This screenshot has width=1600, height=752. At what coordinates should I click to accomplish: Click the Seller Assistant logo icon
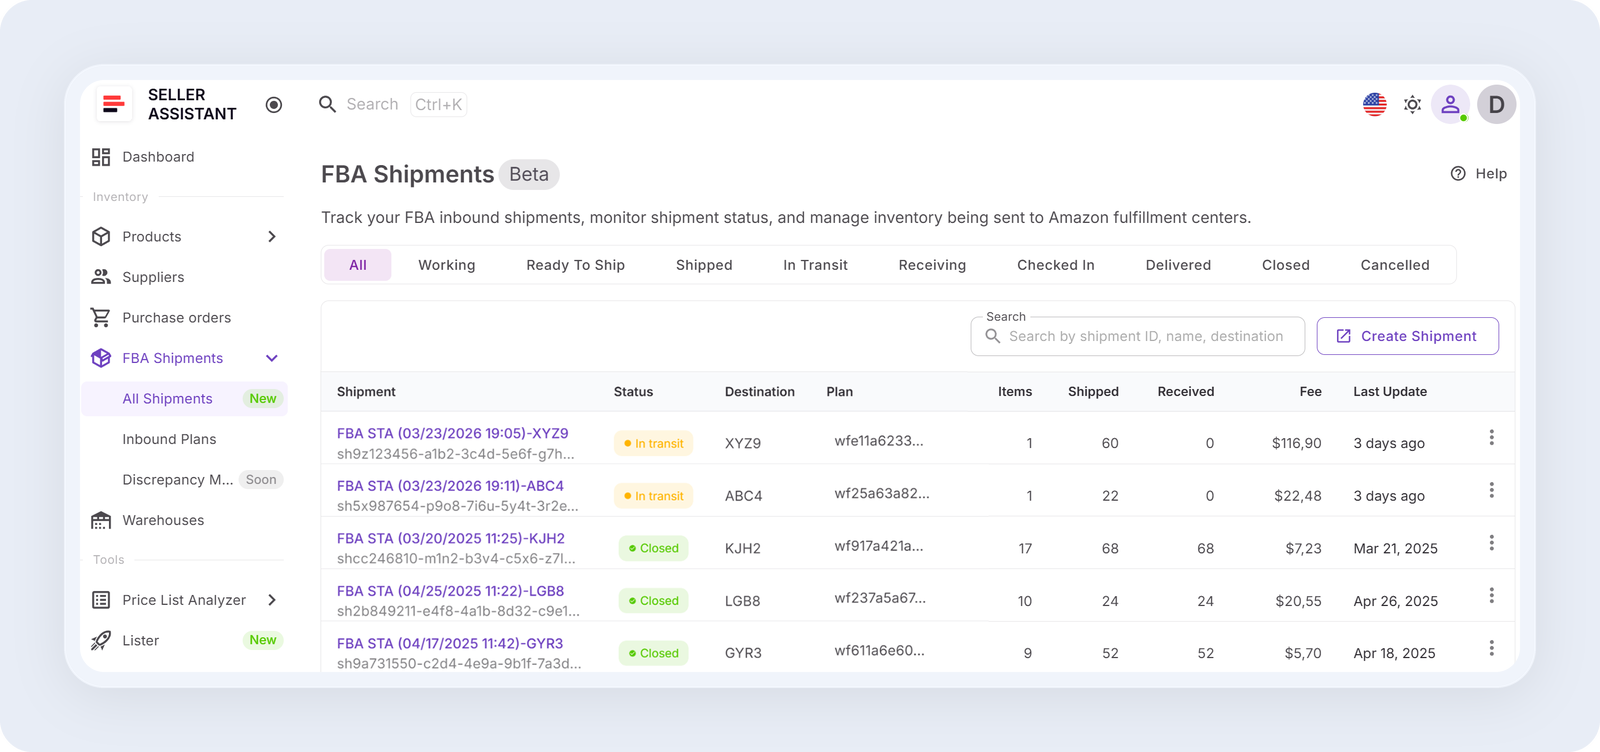point(114,104)
